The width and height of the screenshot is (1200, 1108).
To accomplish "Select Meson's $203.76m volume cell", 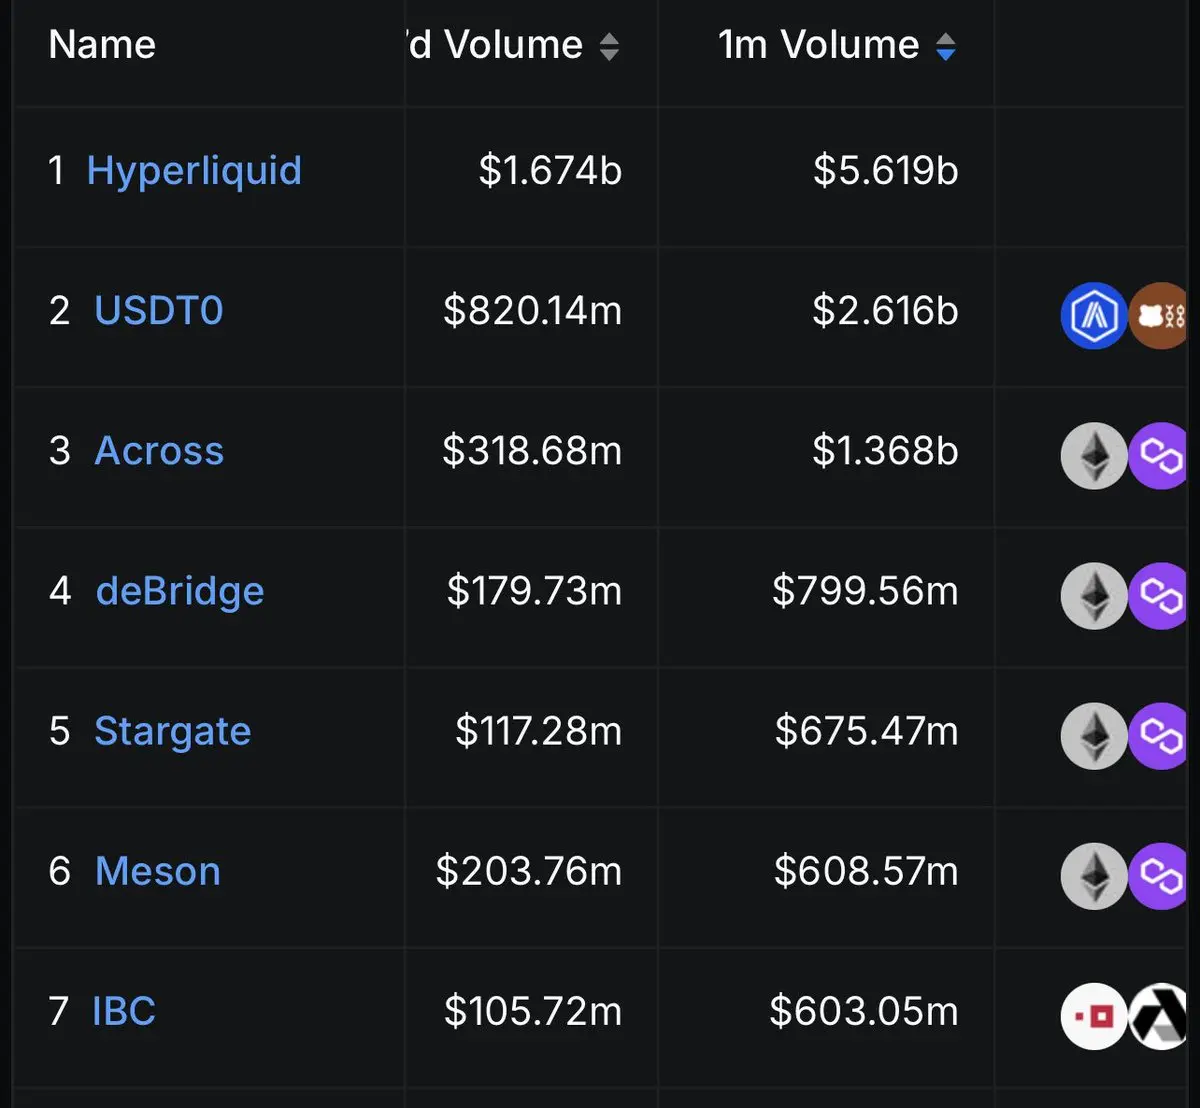I will pyautogui.click(x=529, y=871).
